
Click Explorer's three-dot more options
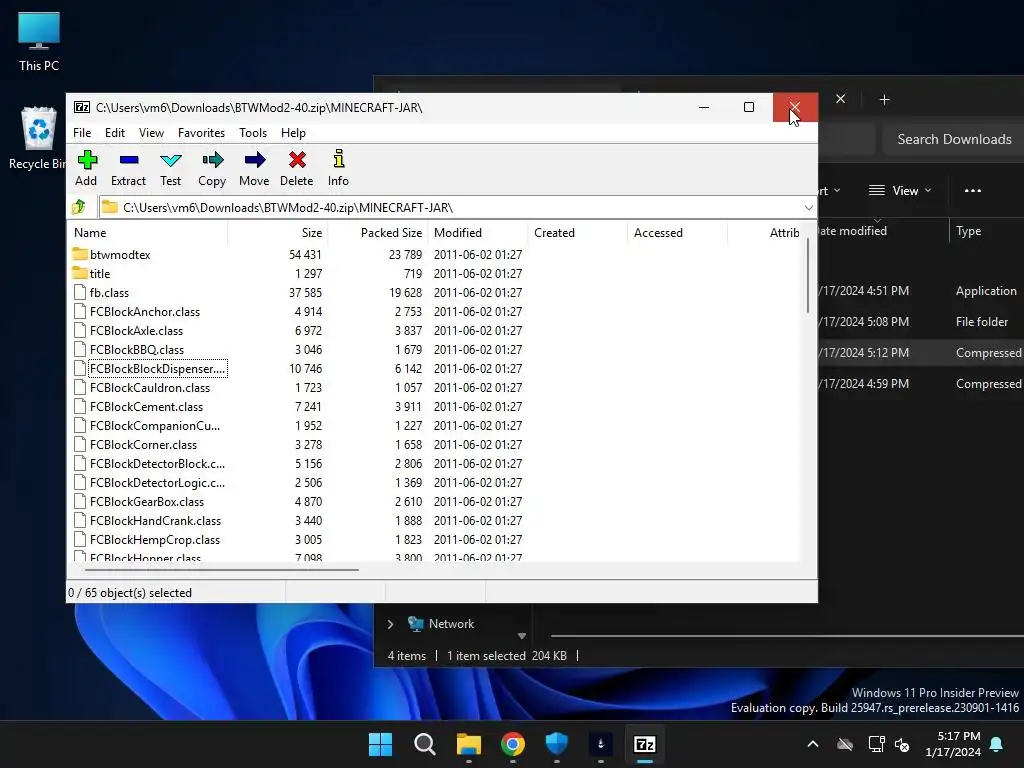[x=972, y=191]
